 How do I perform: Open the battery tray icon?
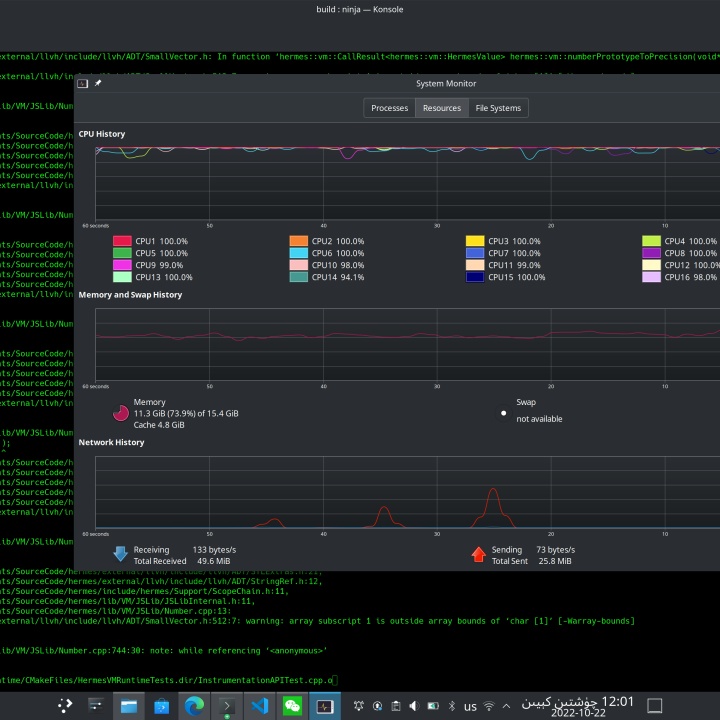[433, 706]
